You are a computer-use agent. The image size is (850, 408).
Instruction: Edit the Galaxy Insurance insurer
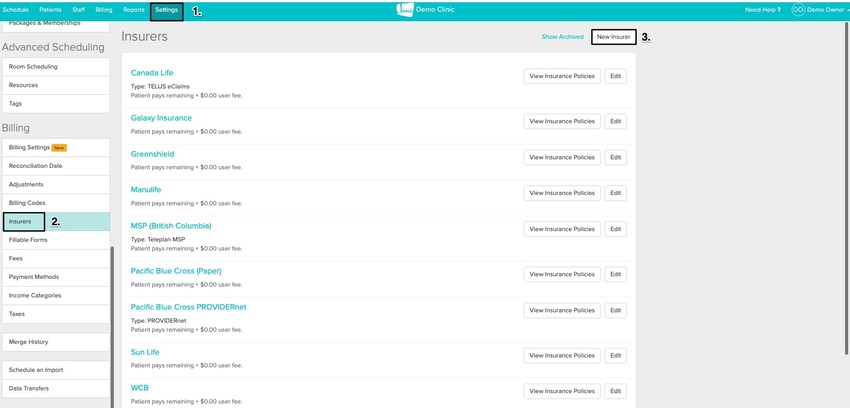615,121
